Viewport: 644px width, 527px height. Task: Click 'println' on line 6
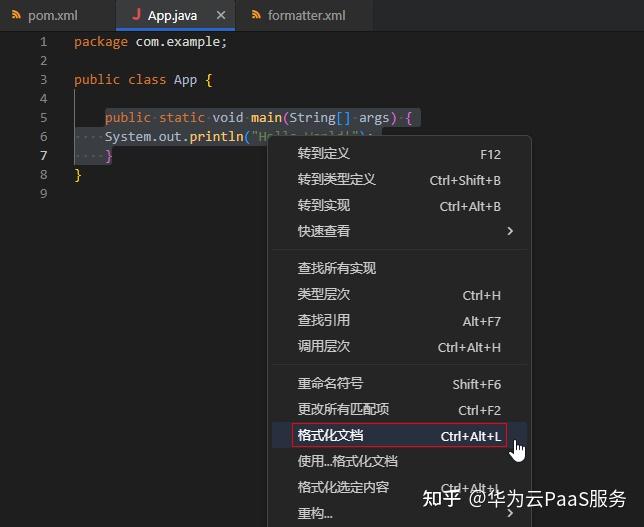click(x=216, y=137)
